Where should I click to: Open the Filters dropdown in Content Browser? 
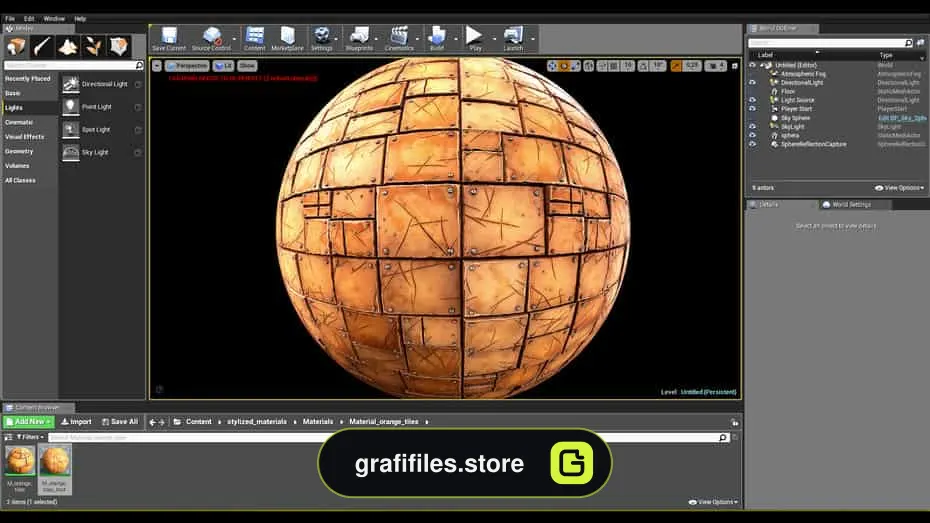(x=30, y=437)
